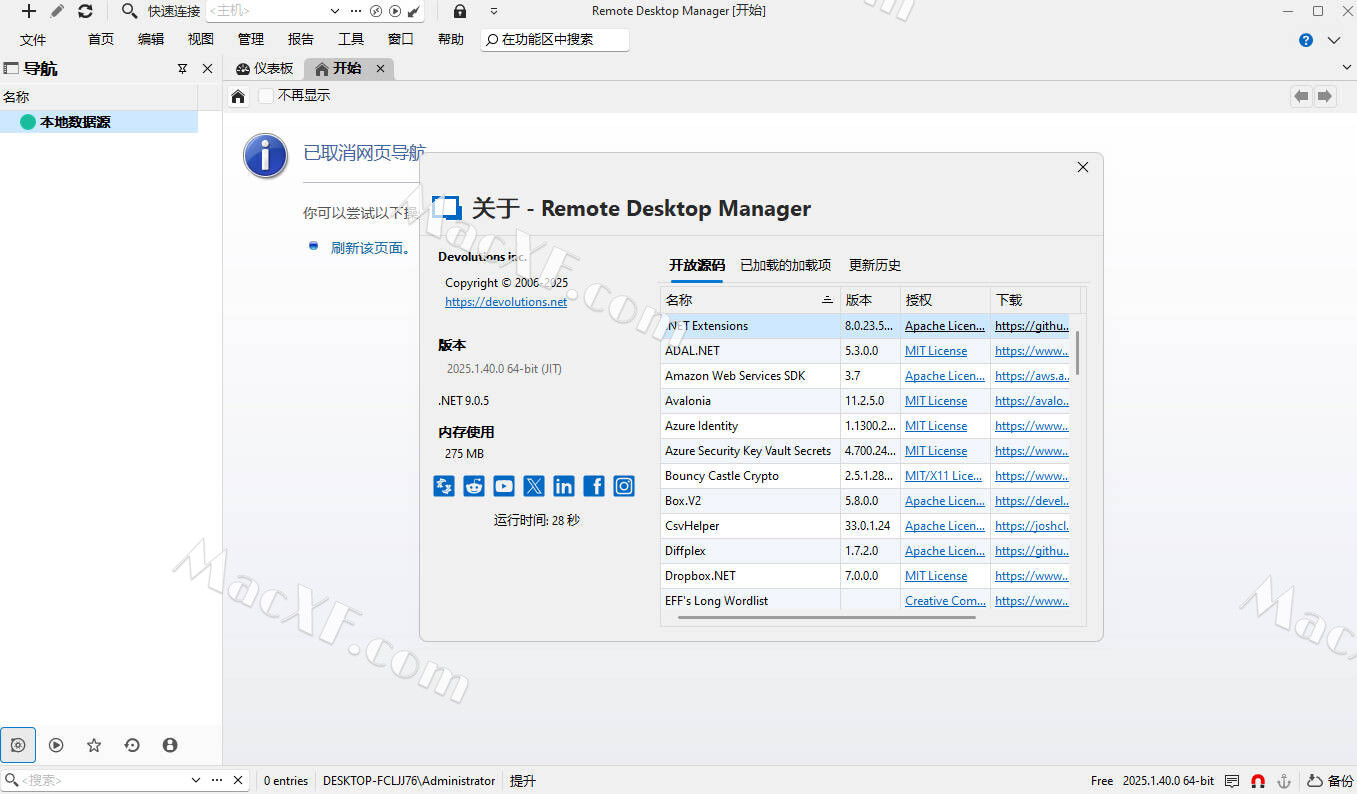1357x794 pixels.
Task: Open the Creative Commons license link
Action: (945, 601)
